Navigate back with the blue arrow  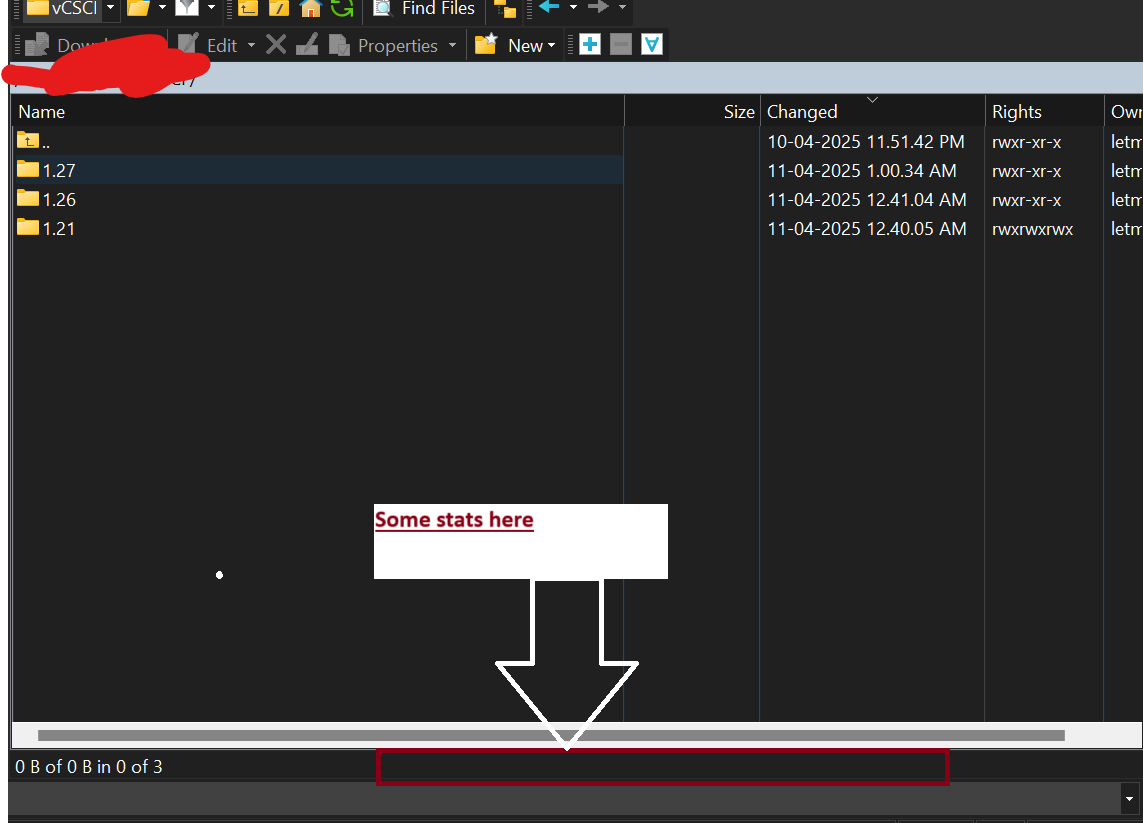click(x=548, y=8)
